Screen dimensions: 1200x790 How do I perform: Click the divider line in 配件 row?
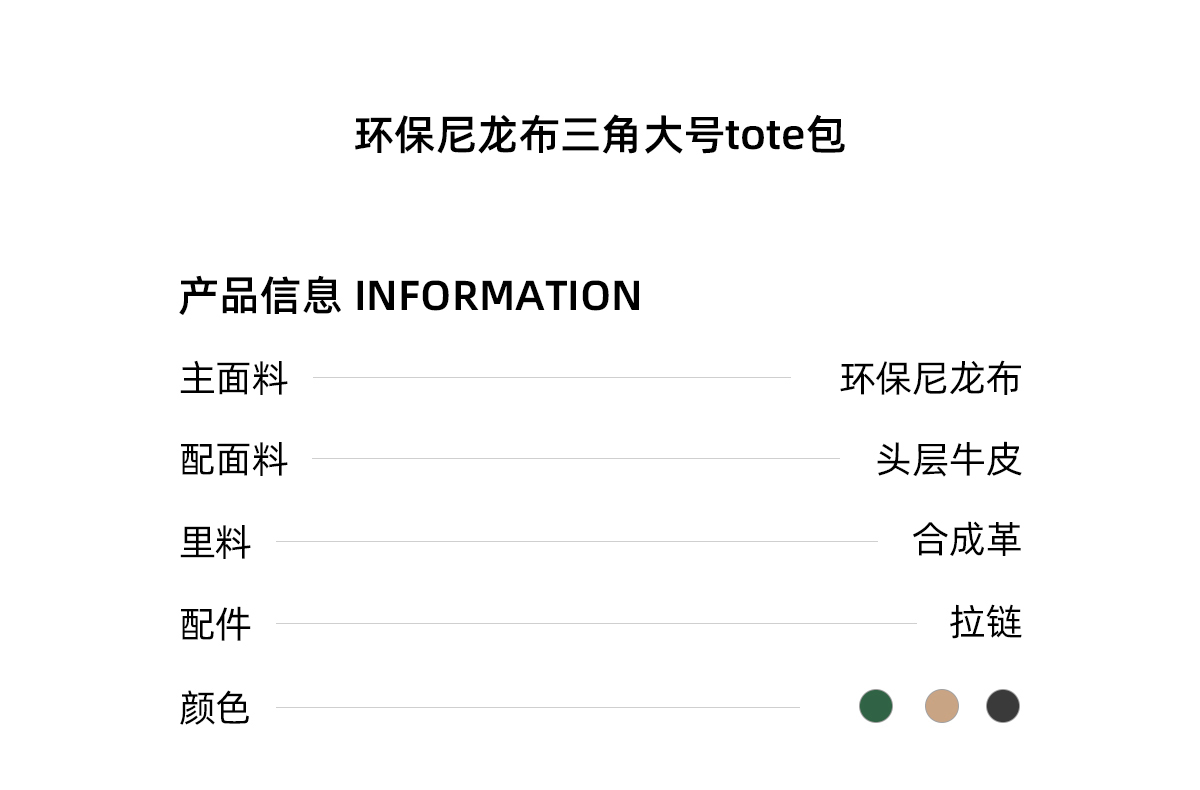pyautogui.click(x=596, y=624)
